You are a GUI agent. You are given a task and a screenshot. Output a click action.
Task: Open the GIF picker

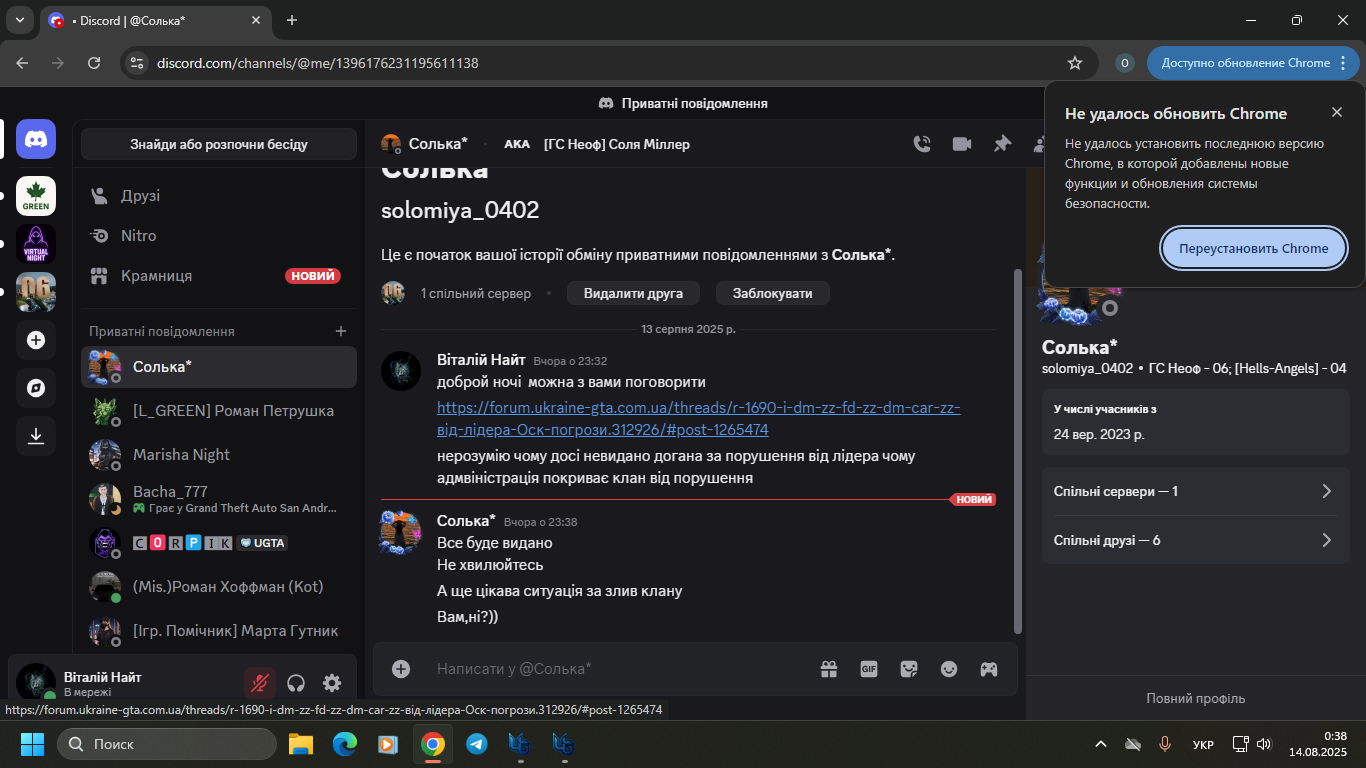pyautogui.click(x=869, y=669)
